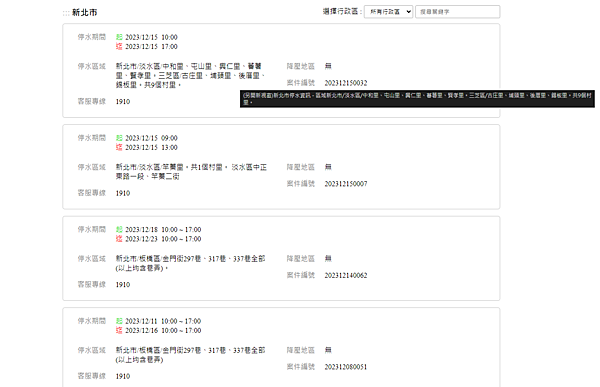The width and height of the screenshot is (600, 387).
Task: Click end time 2023/12/15 17:00
Action: [x=151, y=47]
